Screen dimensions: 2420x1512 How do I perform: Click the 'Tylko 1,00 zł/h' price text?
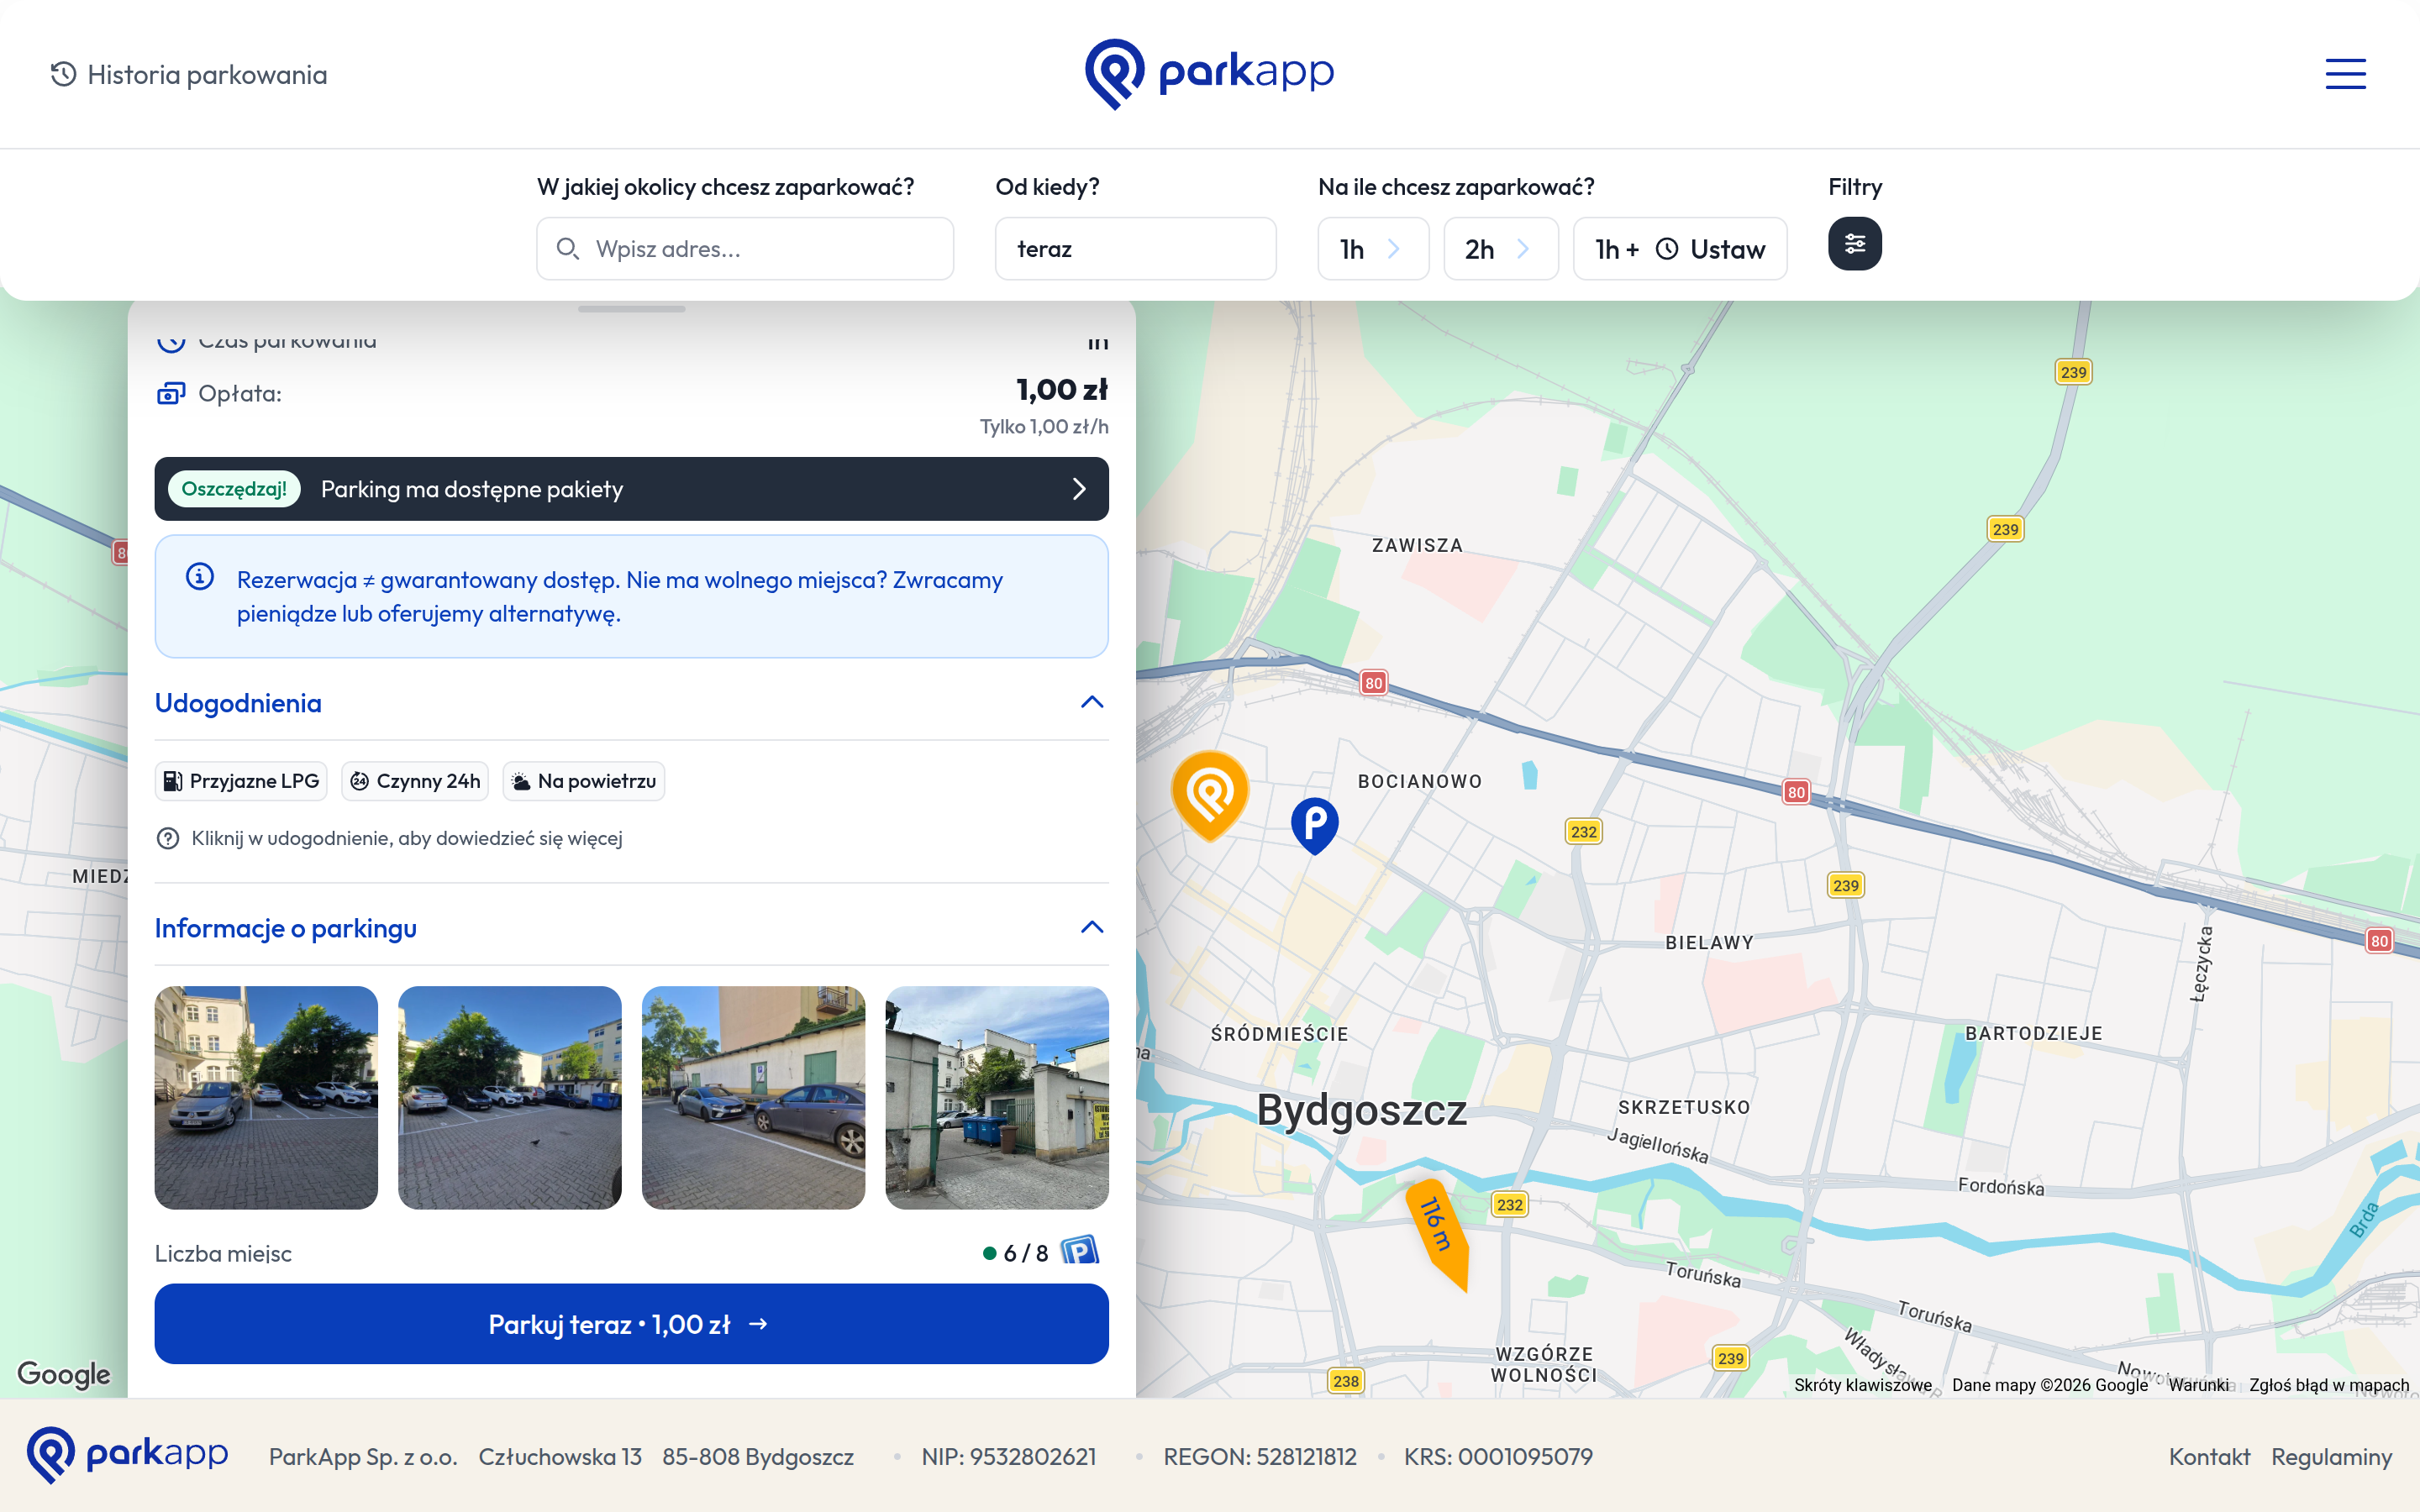[1043, 427]
